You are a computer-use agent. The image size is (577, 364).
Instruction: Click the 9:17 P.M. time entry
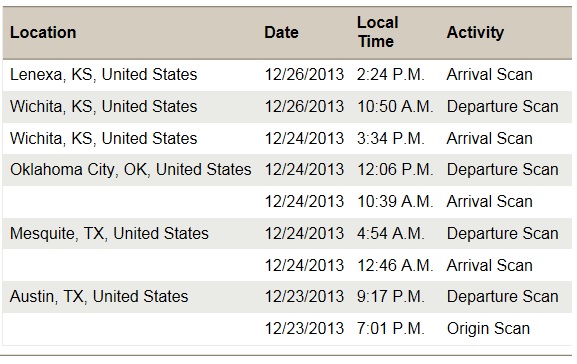click(x=390, y=297)
